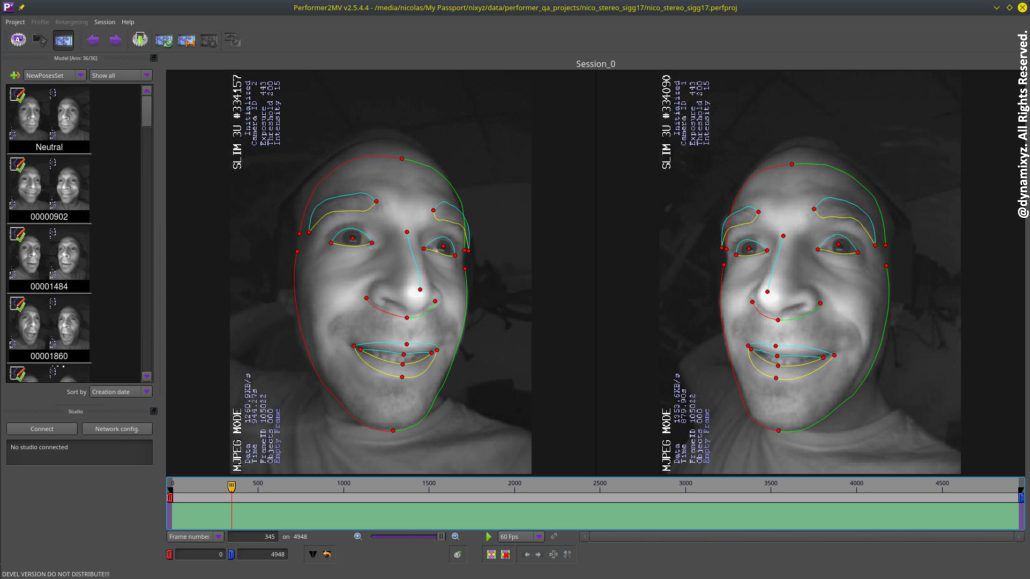Click the zoom in magnifier on timeline
Screen dimensions: 1030x579
tap(455, 537)
